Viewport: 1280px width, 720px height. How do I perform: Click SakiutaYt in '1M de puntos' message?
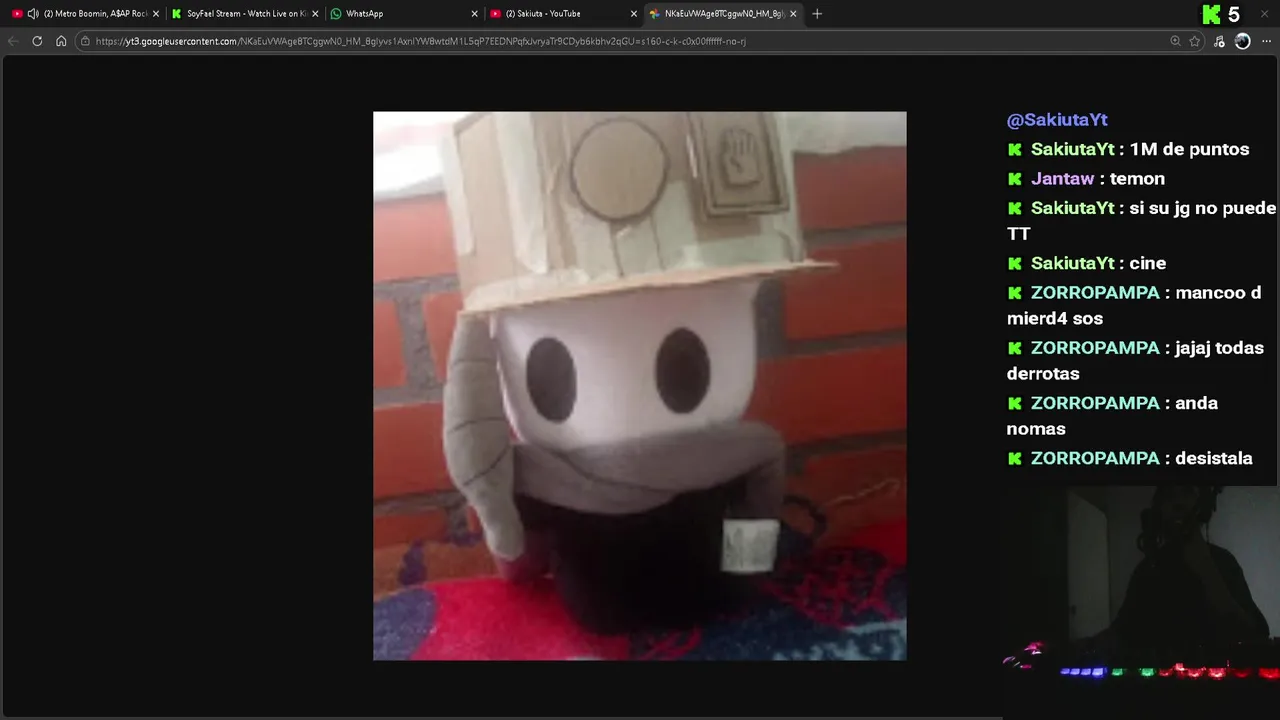1072,149
